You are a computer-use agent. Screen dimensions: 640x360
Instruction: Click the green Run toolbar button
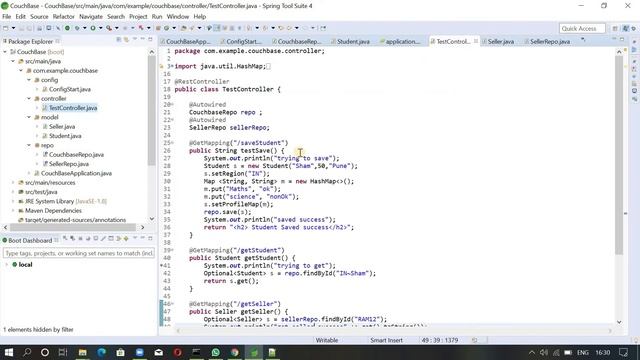(93, 28)
